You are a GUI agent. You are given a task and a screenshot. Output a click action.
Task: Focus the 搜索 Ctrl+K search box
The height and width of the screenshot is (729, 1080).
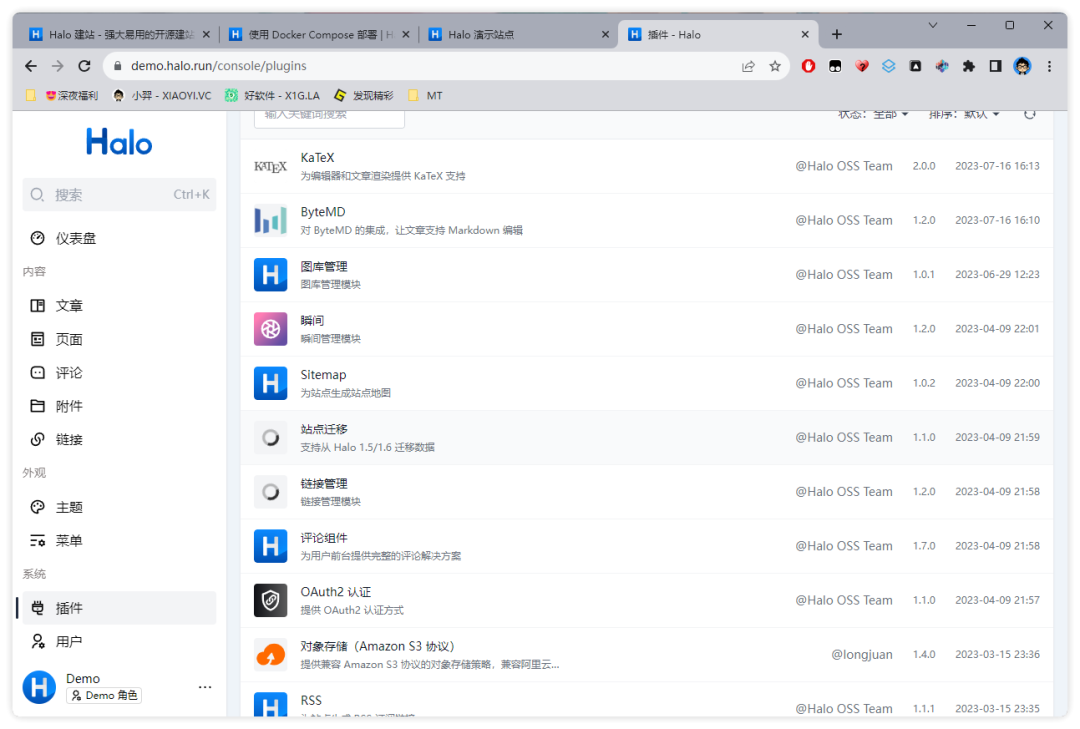[x=118, y=195]
